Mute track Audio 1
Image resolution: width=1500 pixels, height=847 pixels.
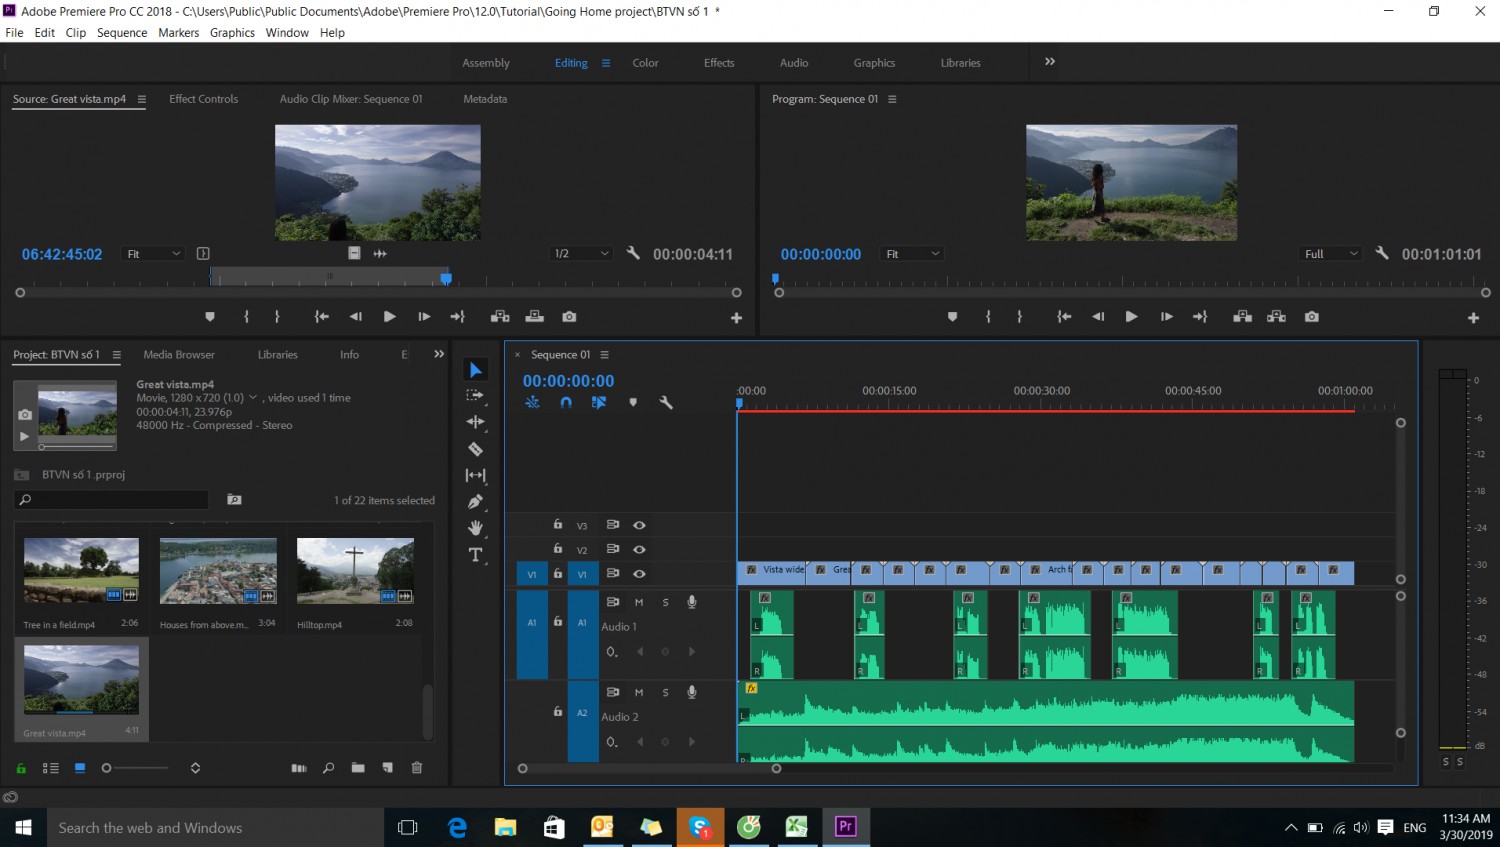point(639,602)
